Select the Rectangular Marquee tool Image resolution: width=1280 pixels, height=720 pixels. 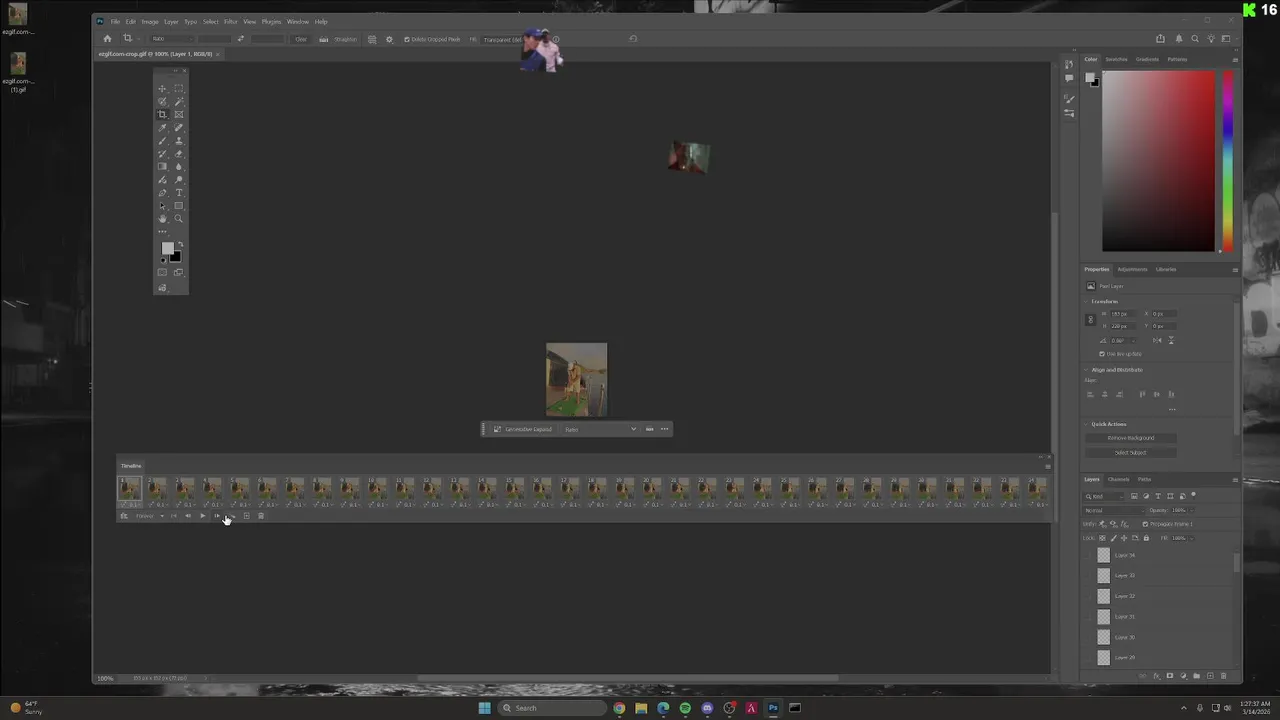tap(179, 89)
